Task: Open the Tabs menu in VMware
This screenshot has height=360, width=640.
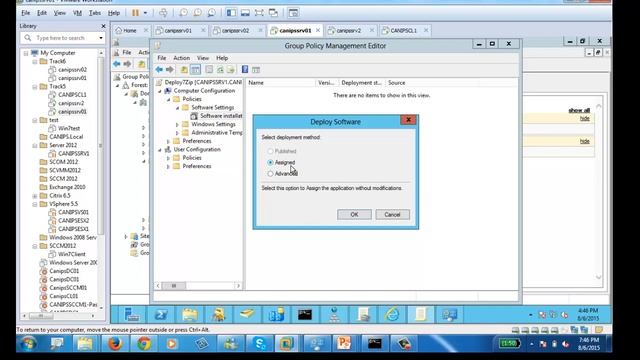Action: coord(95,13)
